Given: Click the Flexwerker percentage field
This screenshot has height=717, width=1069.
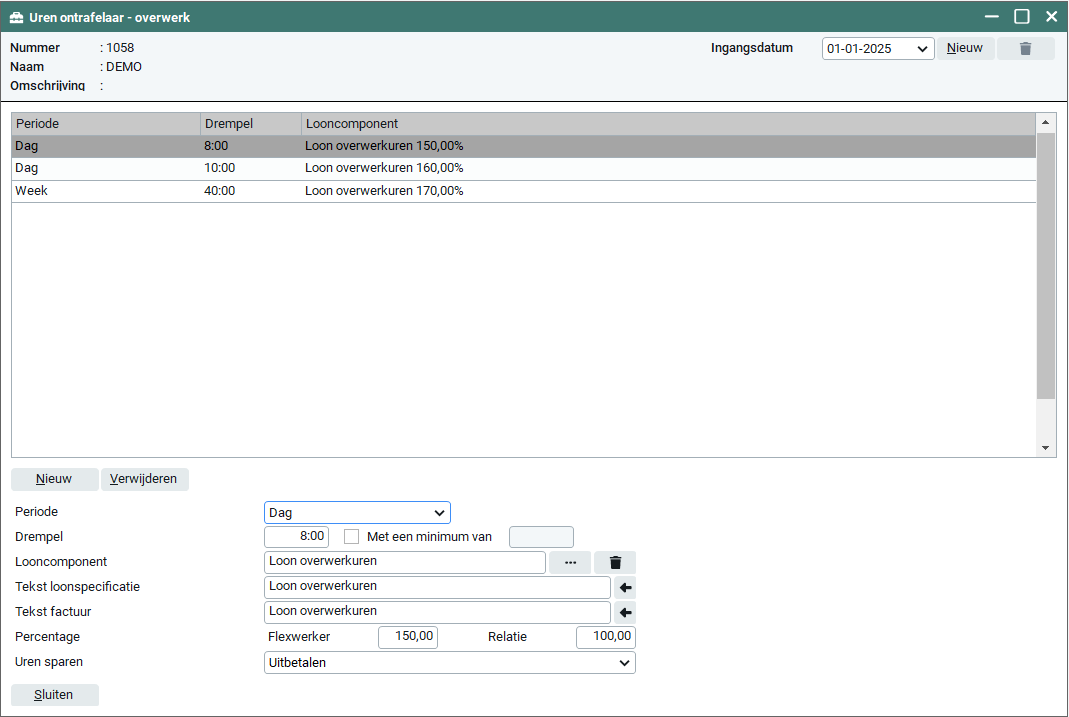Looking at the screenshot, I should coord(408,637).
